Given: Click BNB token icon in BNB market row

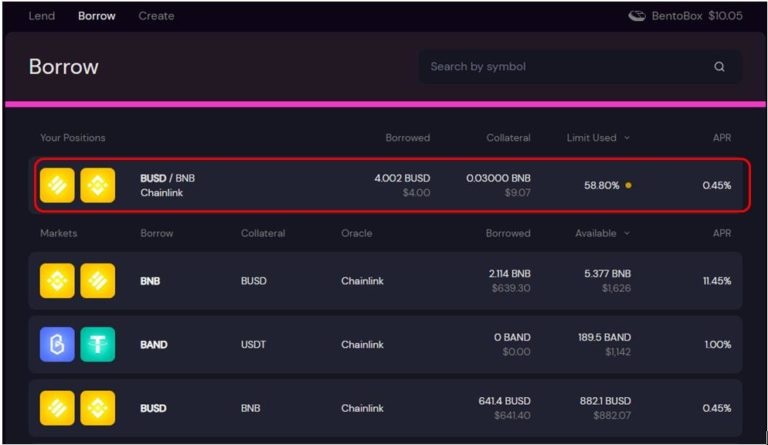Looking at the screenshot, I should coord(57,281).
